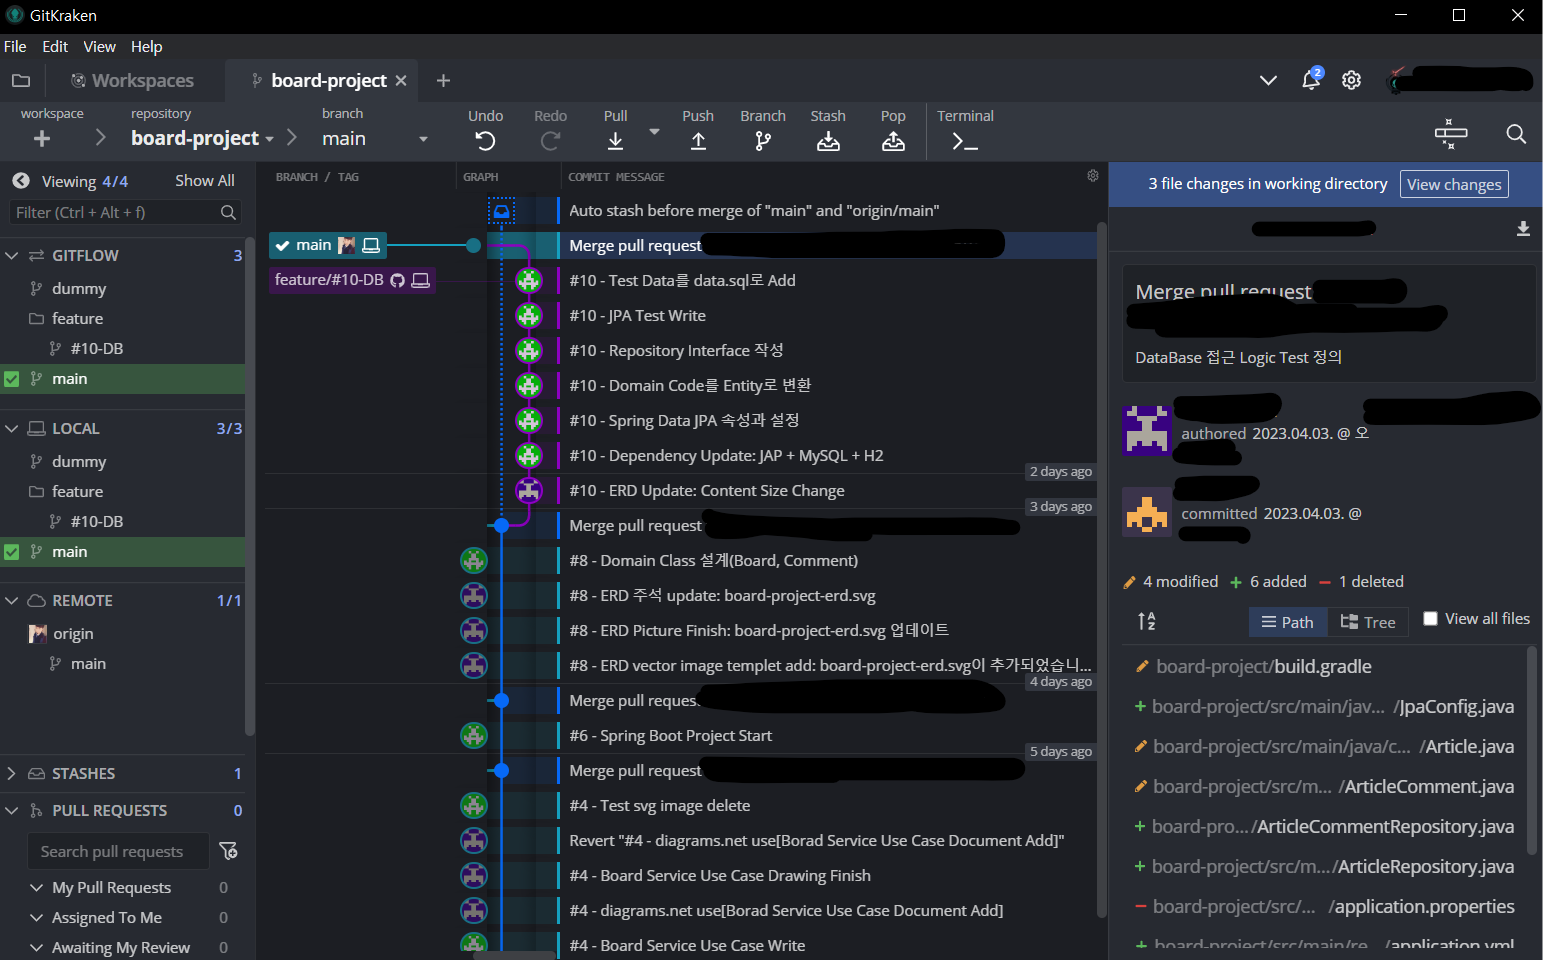Image resolution: width=1545 pixels, height=960 pixels.
Task: Switch file list to Tree view
Action: pos(1368,622)
